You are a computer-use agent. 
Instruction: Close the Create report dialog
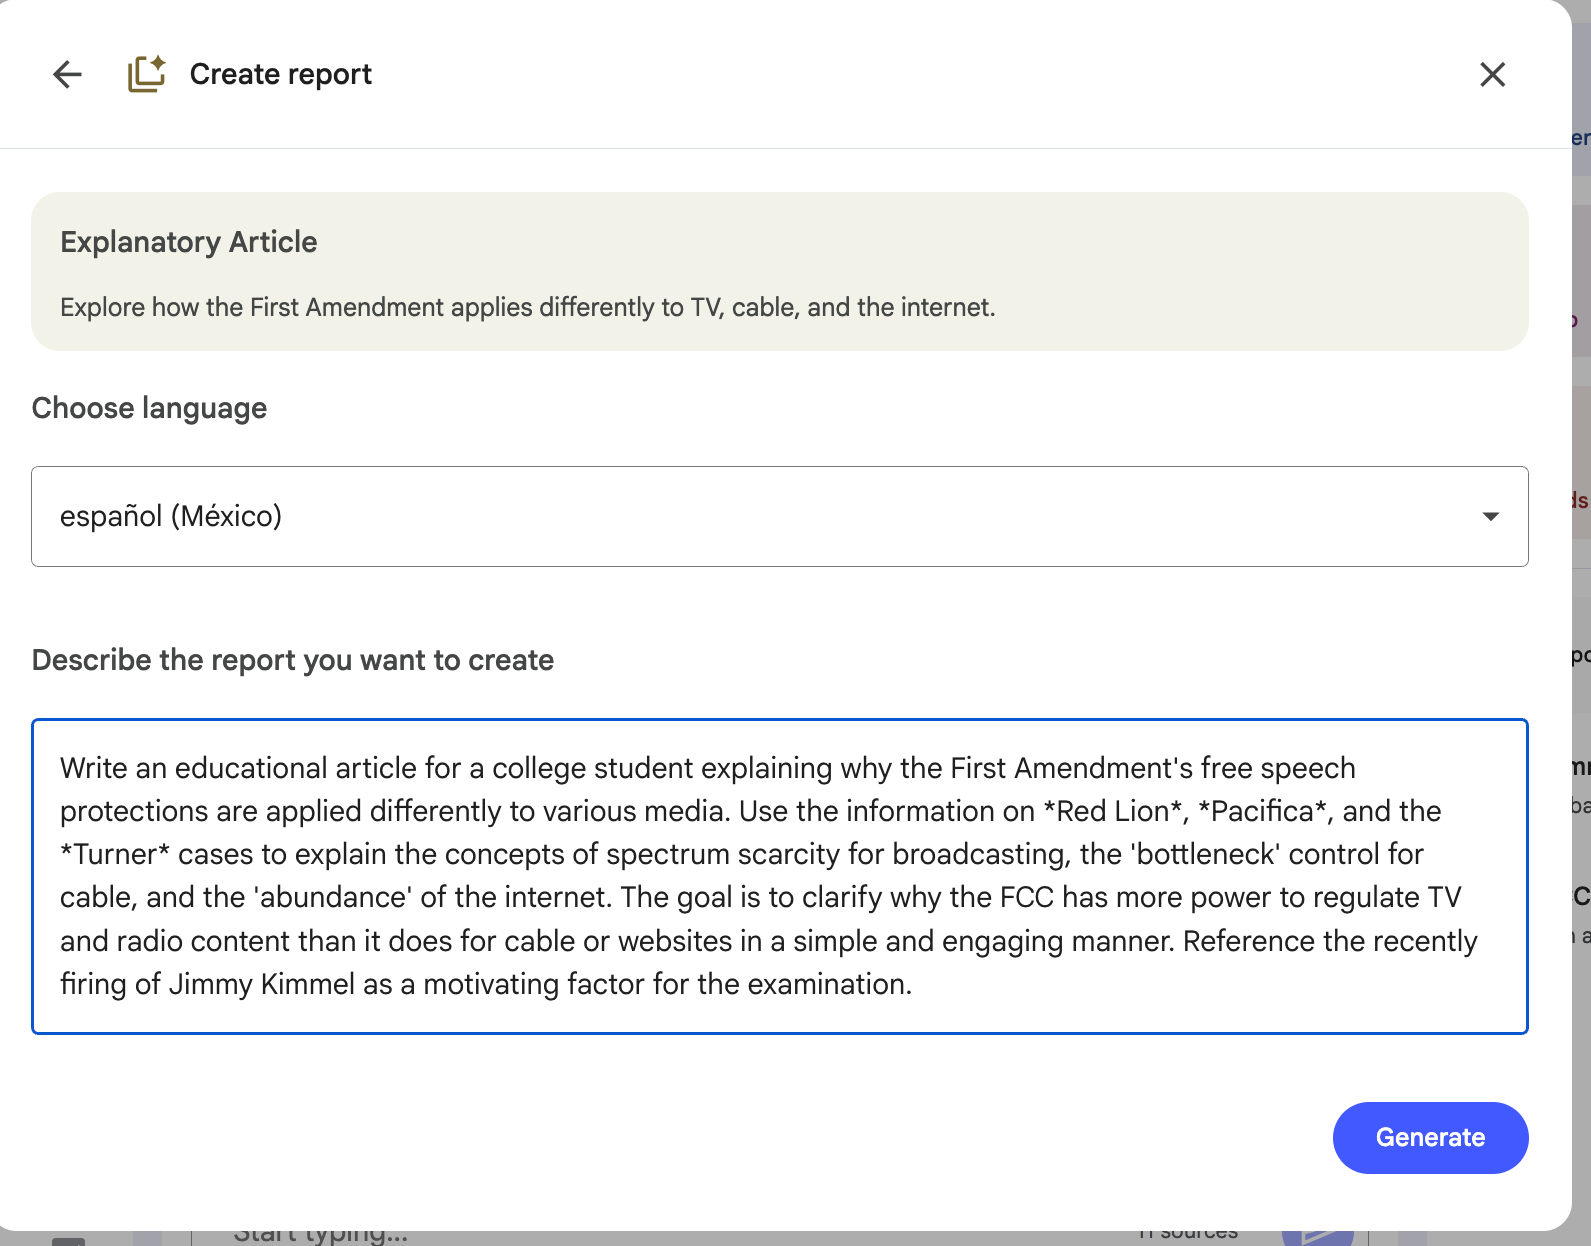tap(1492, 74)
